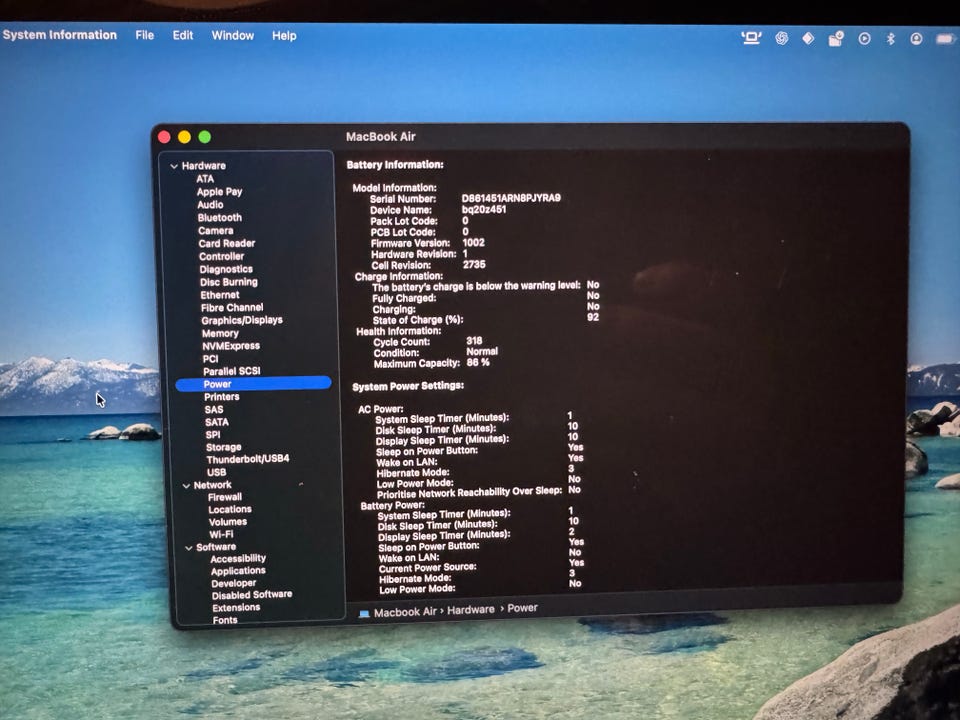
Task: Select Extensions under Software
Action: [236, 608]
